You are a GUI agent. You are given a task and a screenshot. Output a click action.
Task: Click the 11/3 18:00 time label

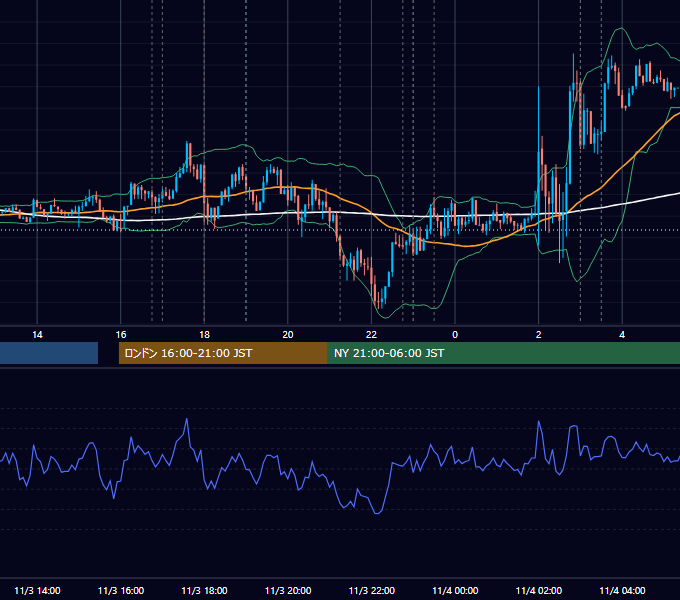tap(204, 590)
